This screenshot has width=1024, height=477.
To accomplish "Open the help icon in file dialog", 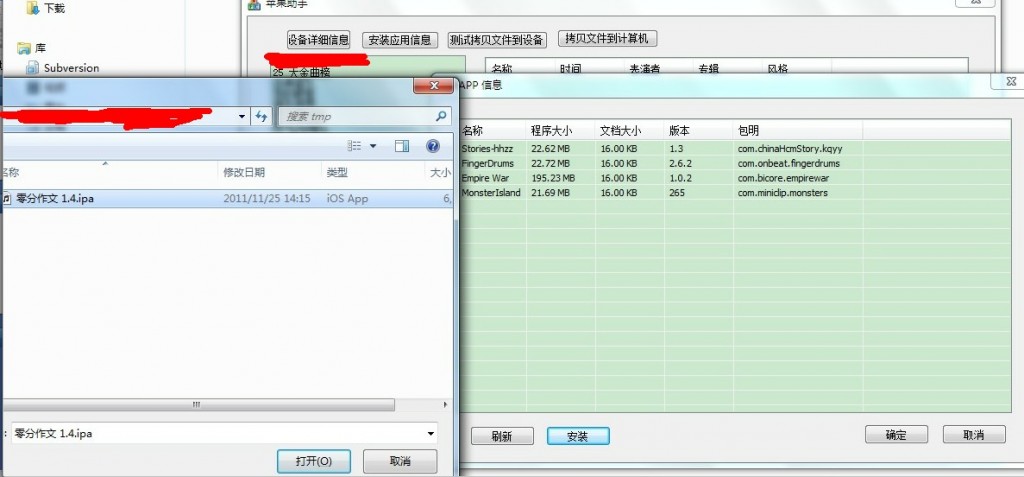I will (433, 146).
